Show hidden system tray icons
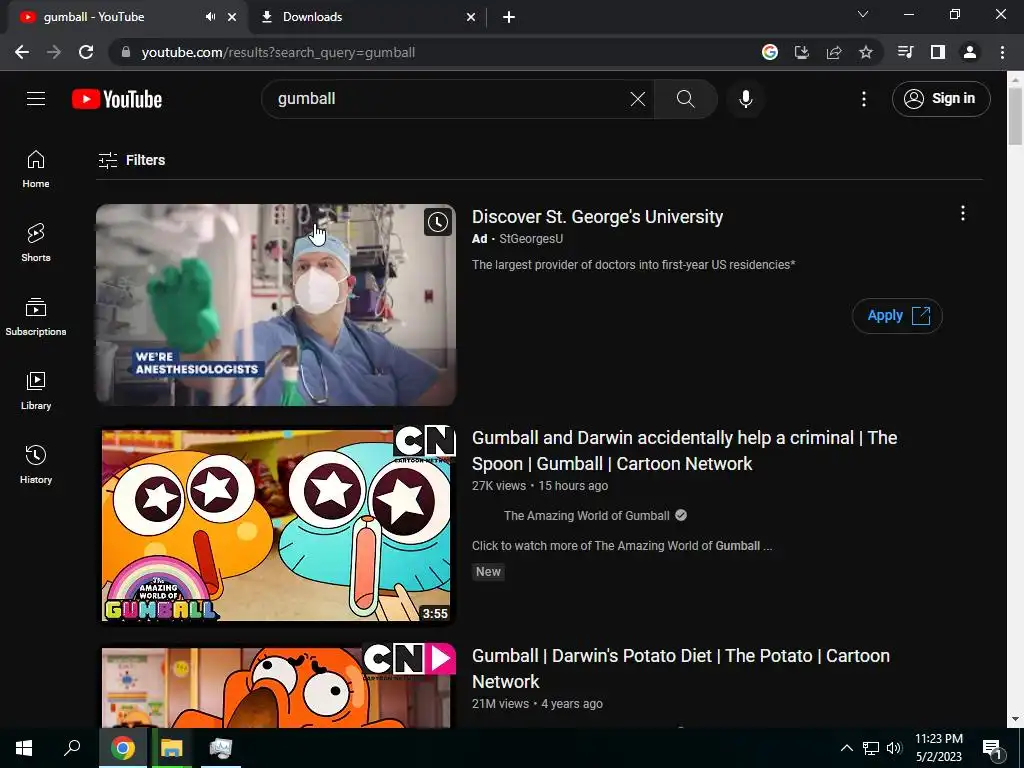The width and height of the screenshot is (1024, 768). tap(846, 748)
